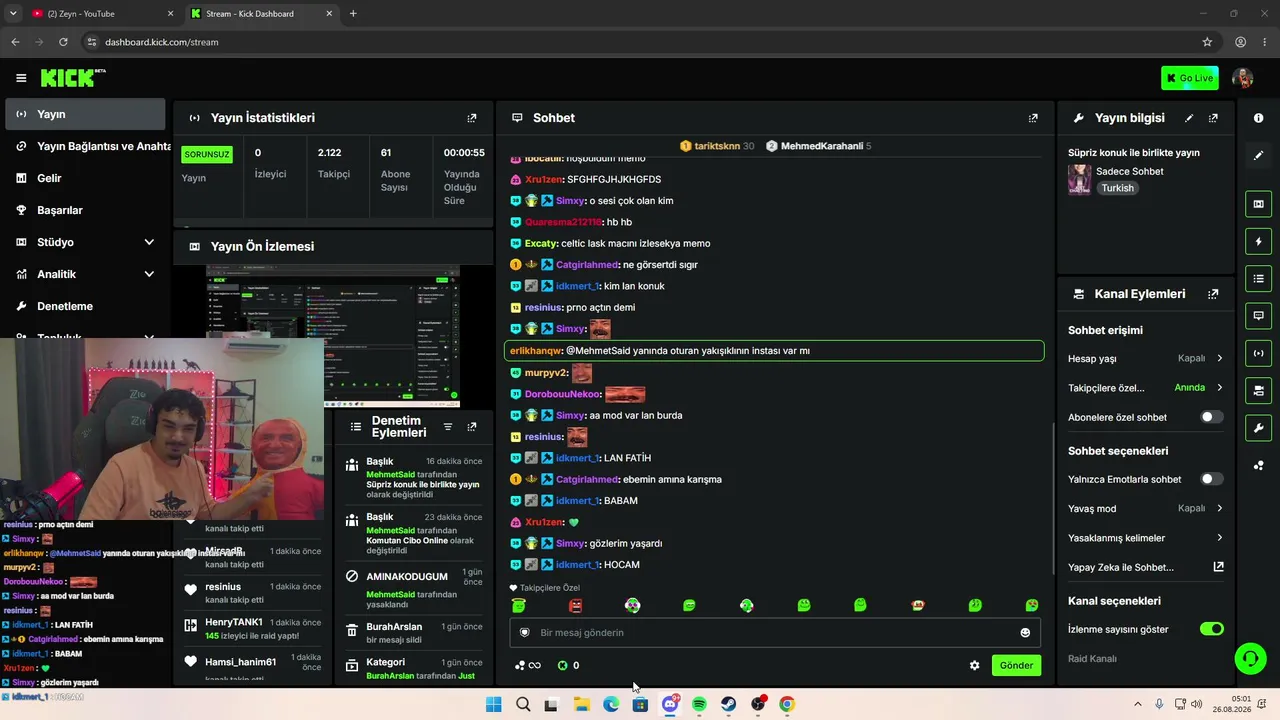Image resolution: width=1280 pixels, height=720 pixels.
Task: Toggle Abonelere özel sohbet switch
Action: [1211, 417]
